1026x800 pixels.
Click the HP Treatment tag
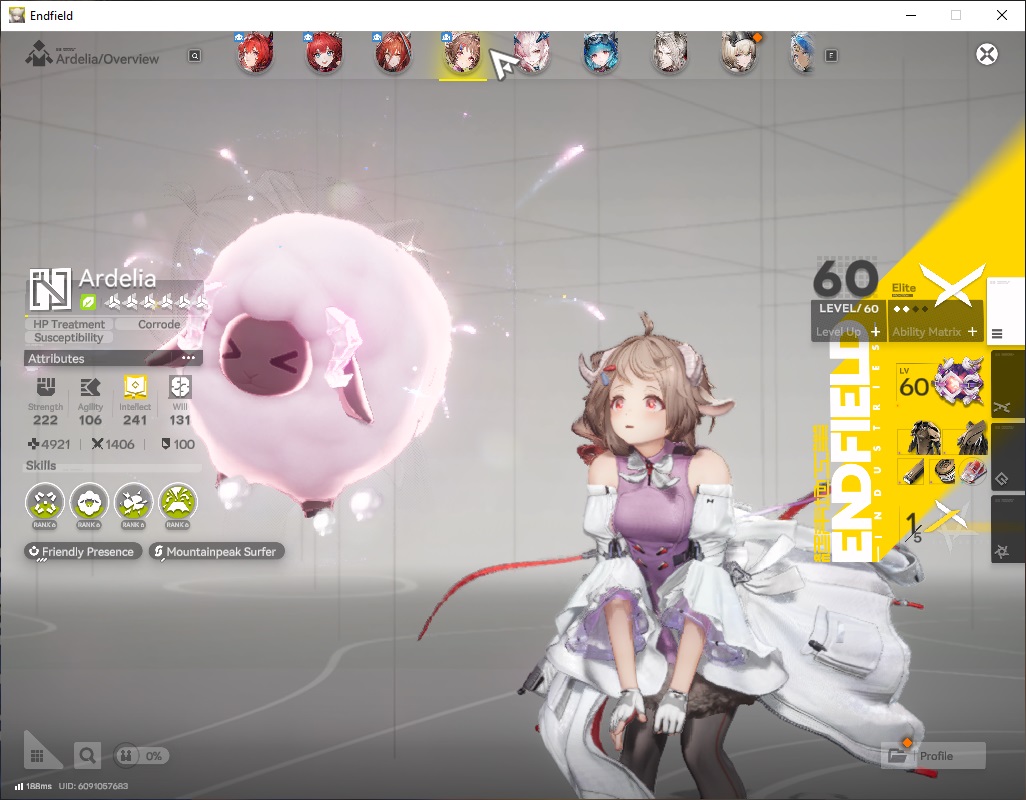[69, 324]
